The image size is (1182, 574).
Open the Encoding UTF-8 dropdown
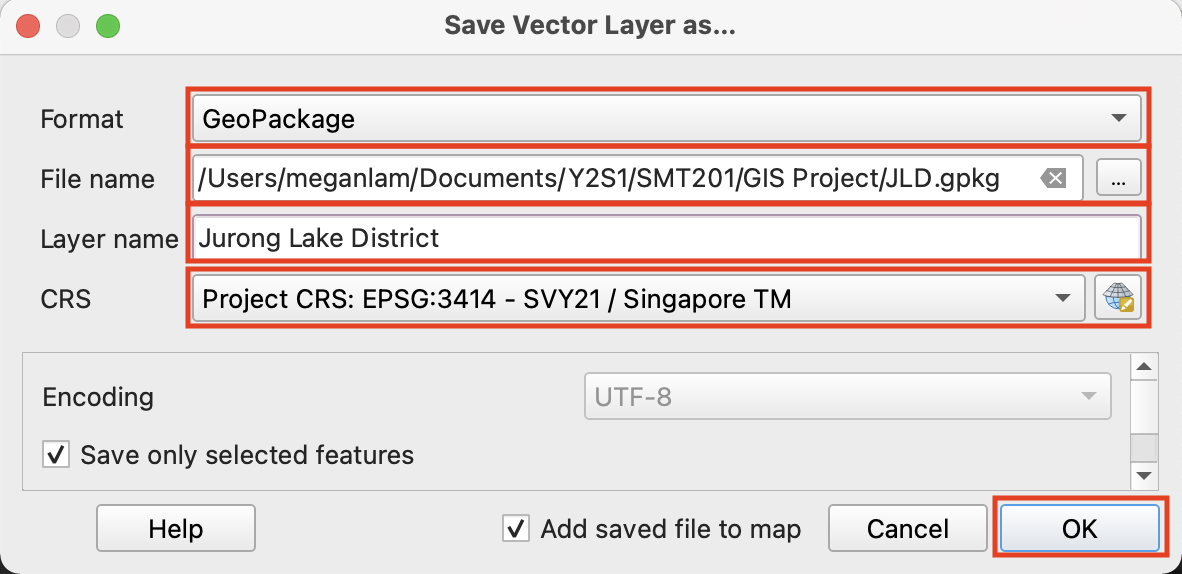847,397
